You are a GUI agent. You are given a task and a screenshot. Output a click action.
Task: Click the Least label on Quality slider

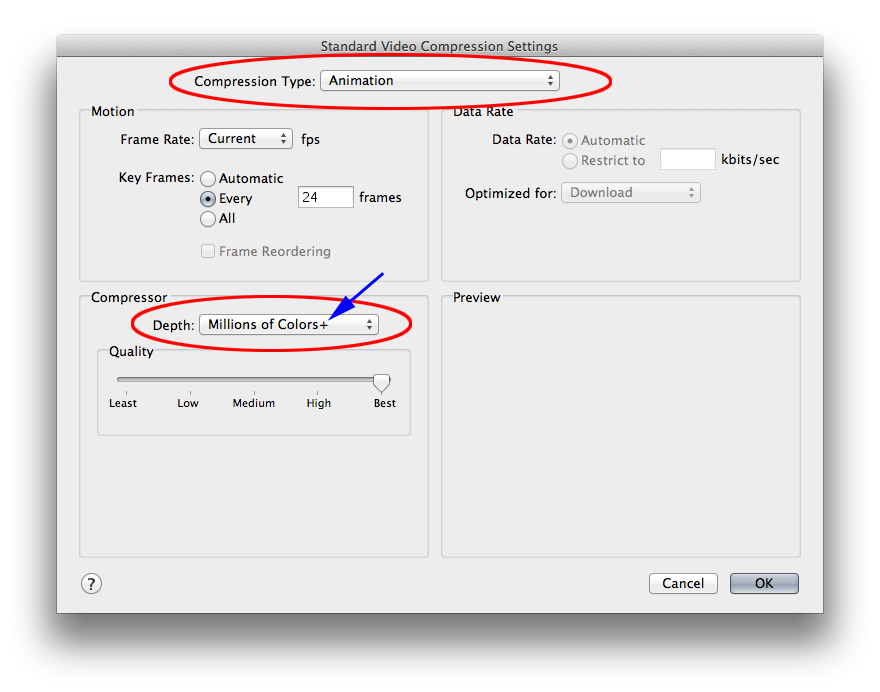coord(123,403)
